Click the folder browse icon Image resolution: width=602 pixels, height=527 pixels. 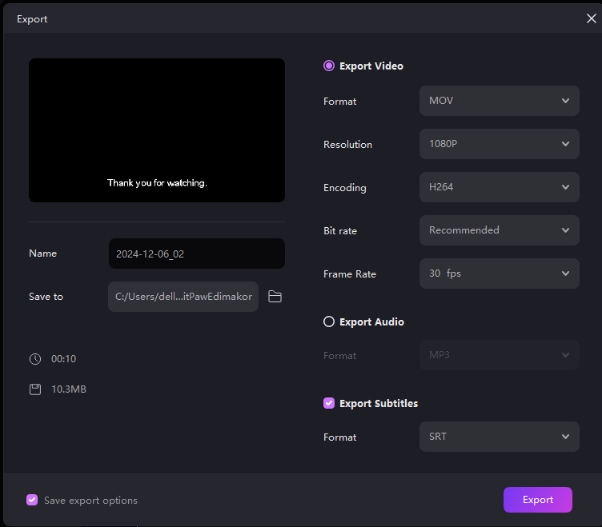pyautogui.click(x=275, y=297)
